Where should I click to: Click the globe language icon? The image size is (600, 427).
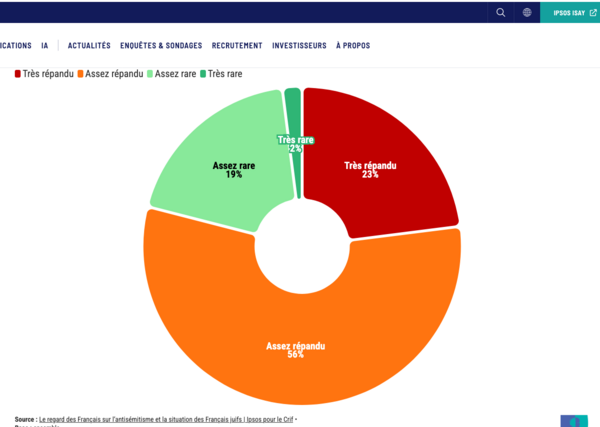point(527,13)
